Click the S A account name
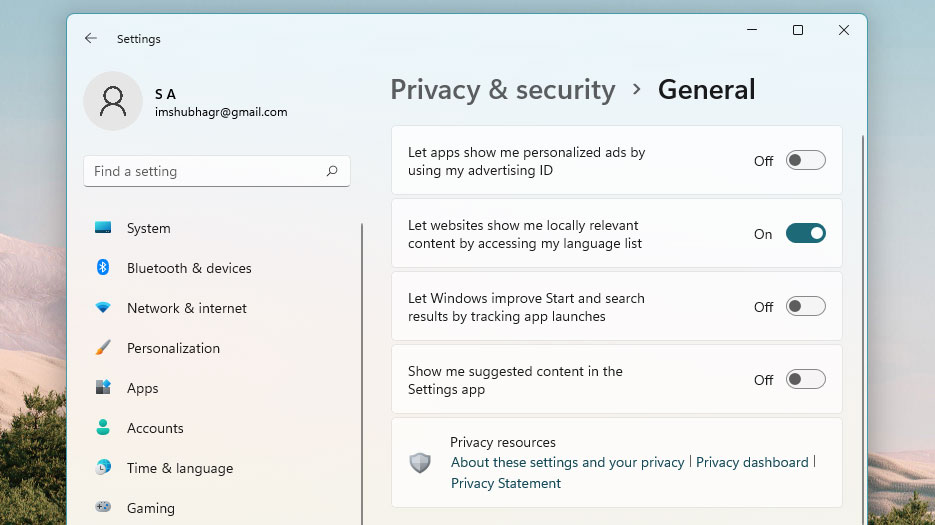Viewport: 935px width, 525px height. tap(165, 94)
